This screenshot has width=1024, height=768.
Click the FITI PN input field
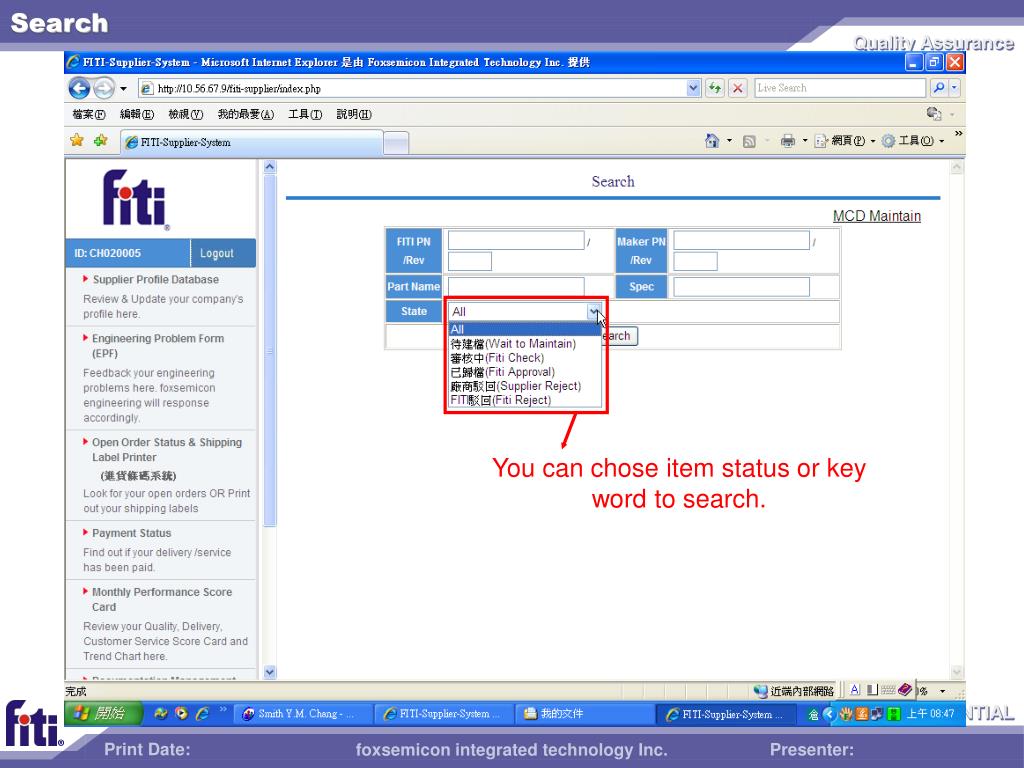point(516,241)
